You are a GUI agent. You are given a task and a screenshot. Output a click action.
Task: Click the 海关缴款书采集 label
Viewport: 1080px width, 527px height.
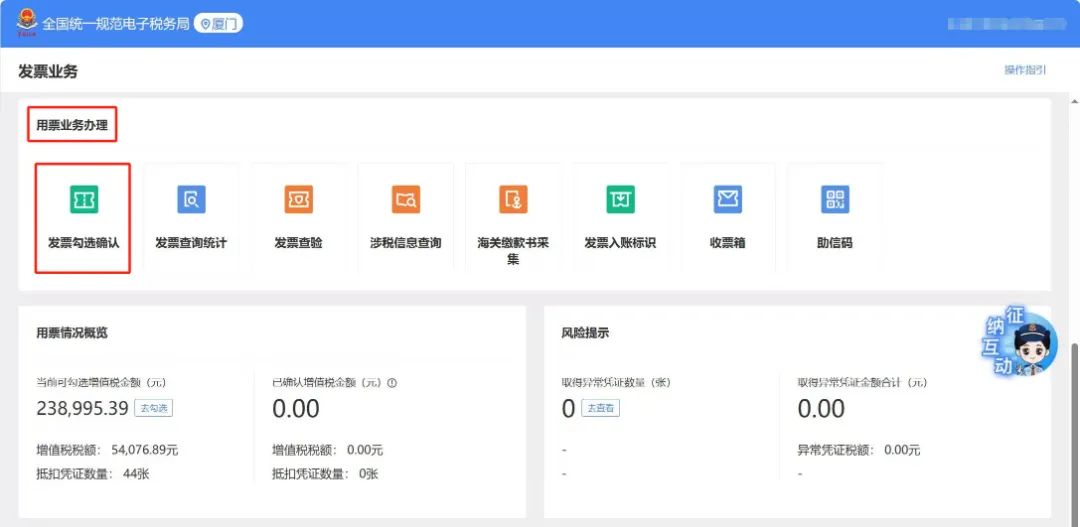point(513,251)
